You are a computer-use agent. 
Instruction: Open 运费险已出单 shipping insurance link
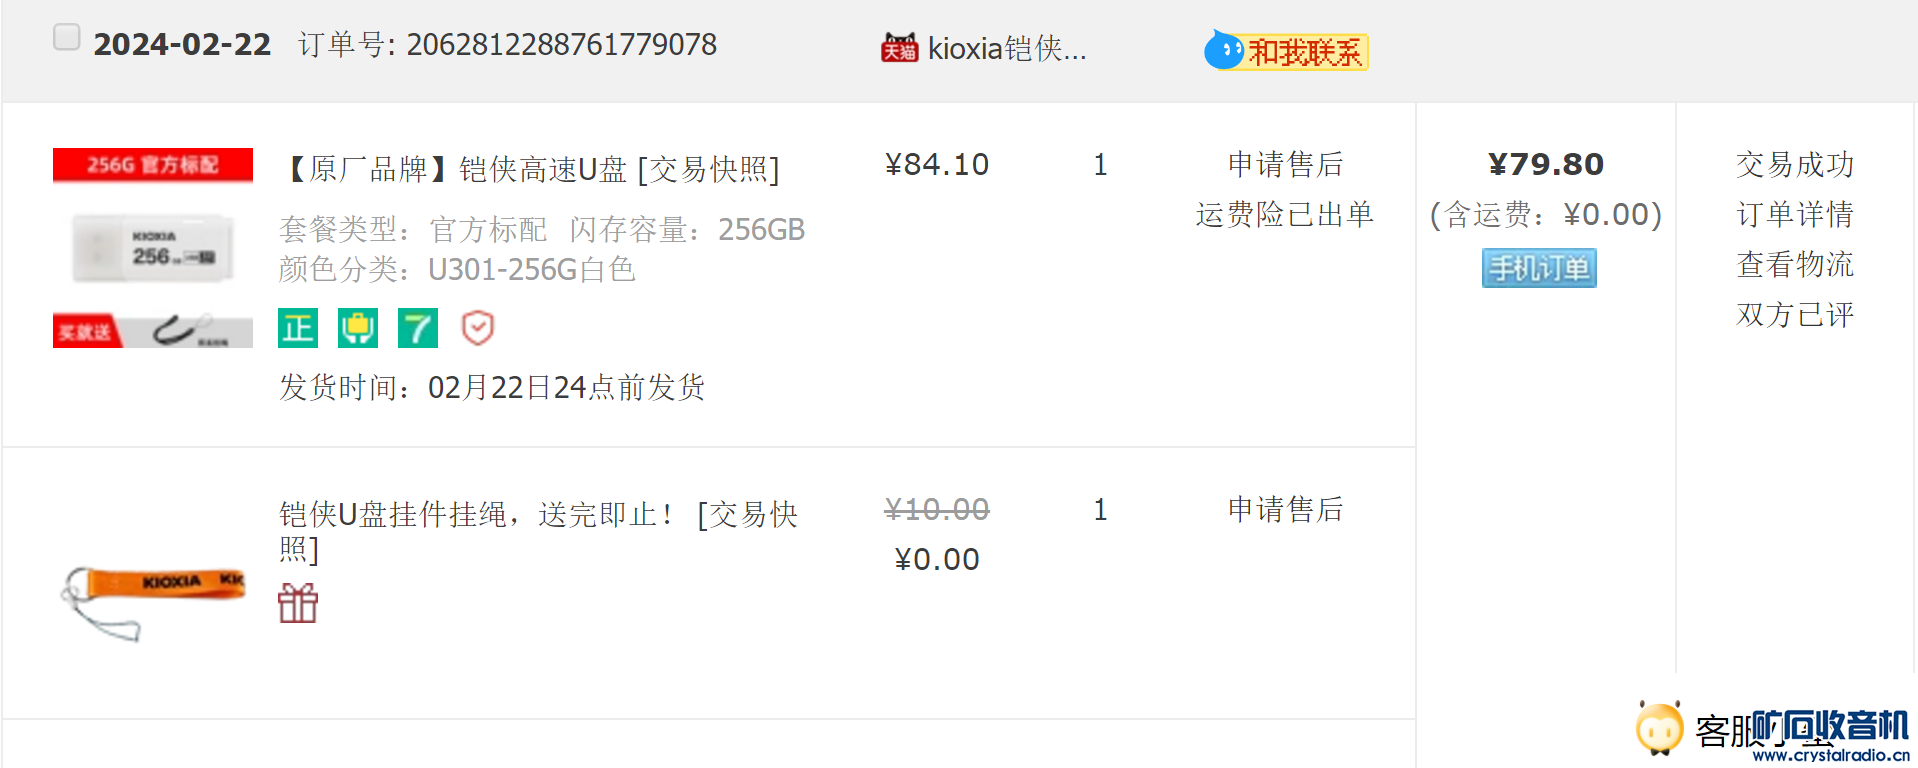click(x=1285, y=214)
